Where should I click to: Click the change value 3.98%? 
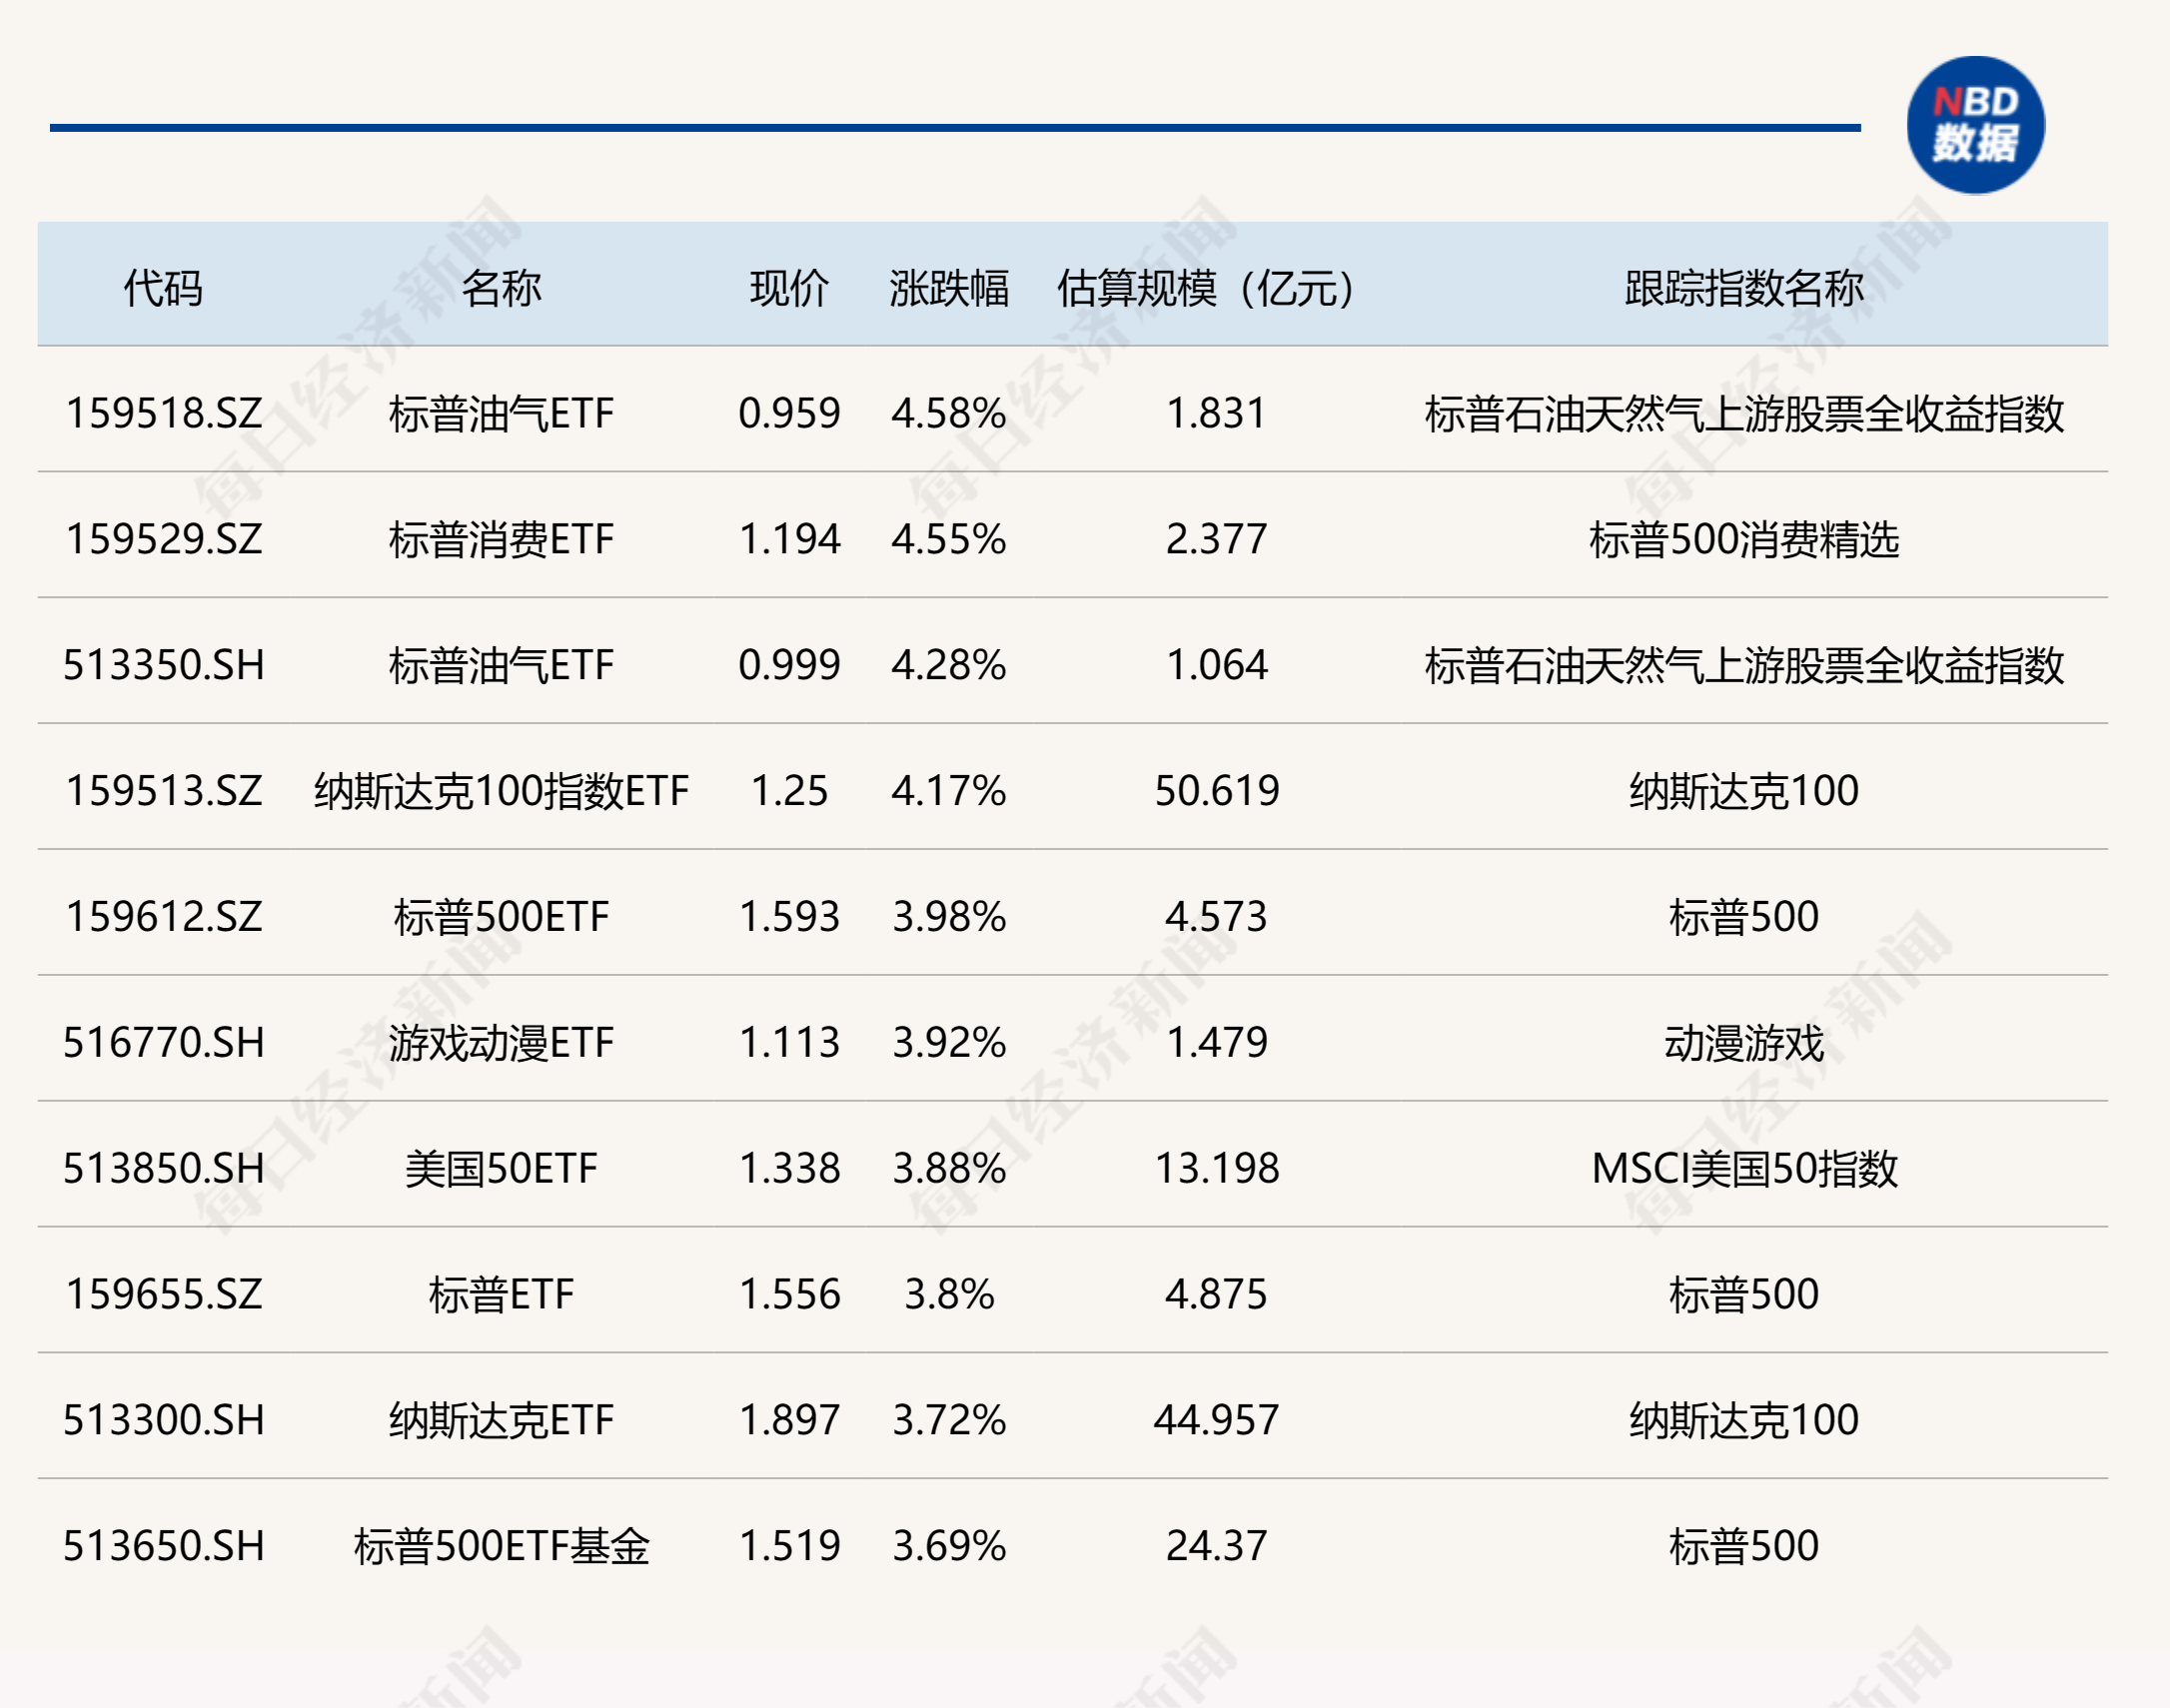[949, 917]
